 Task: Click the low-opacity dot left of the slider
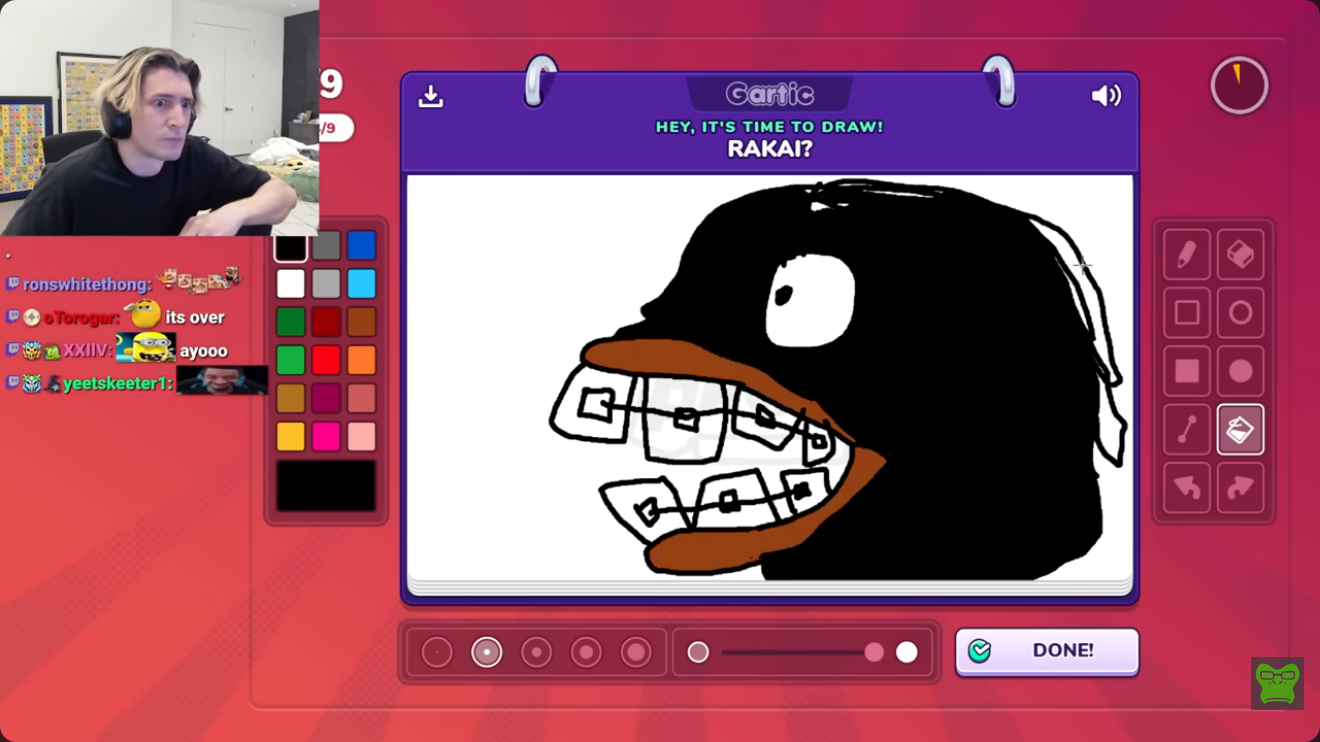pos(698,653)
